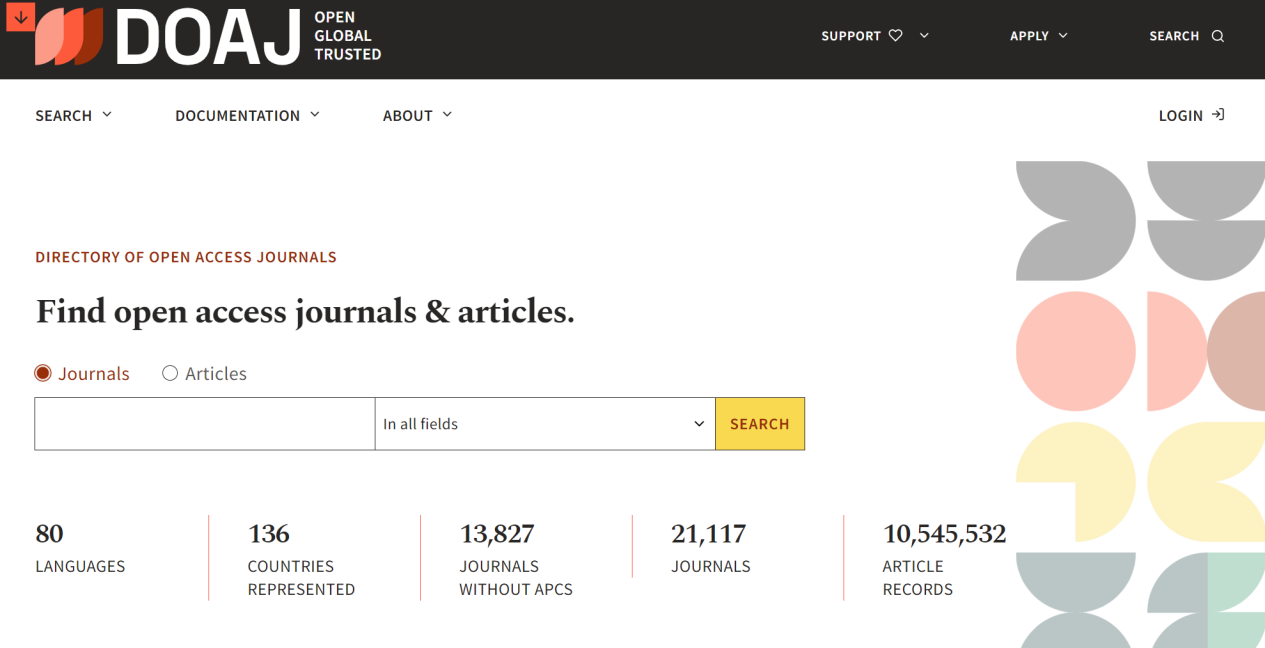Viewport: 1265px width, 648px height.
Task: Click the '21,117 Journals' statistic
Action: [x=711, y=549]
